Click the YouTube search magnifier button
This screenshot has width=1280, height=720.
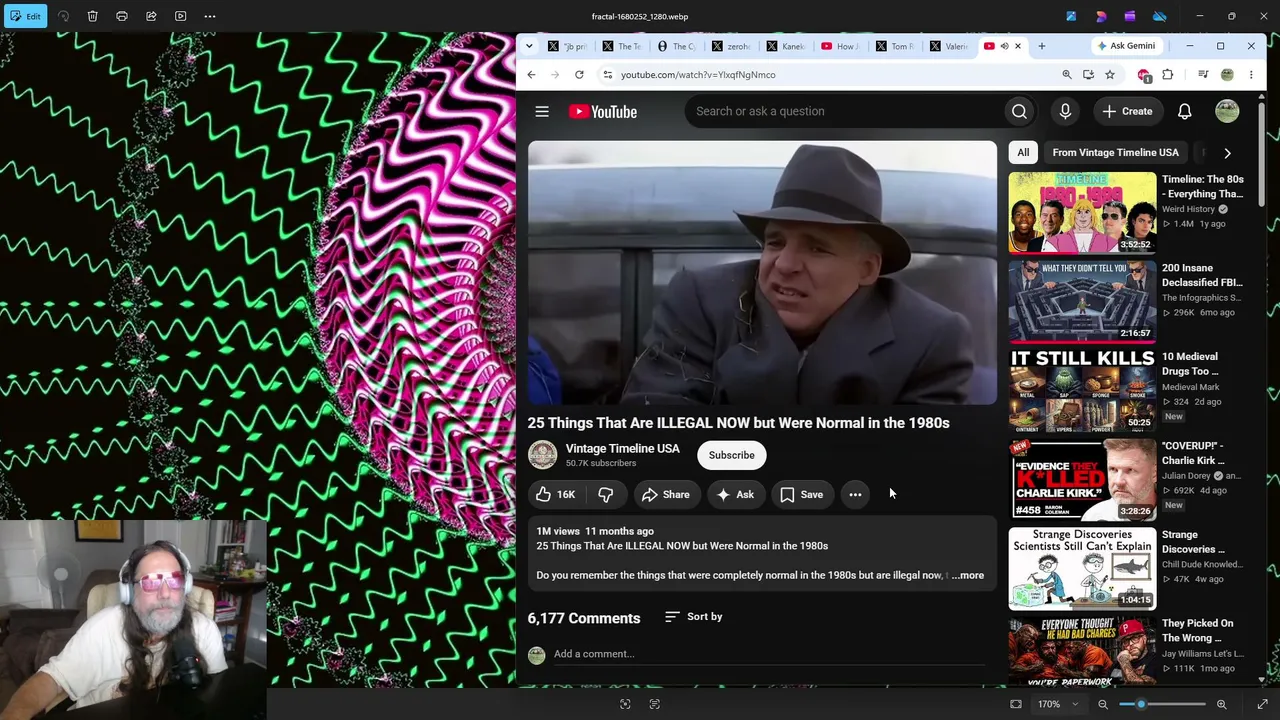point(1019,111)
